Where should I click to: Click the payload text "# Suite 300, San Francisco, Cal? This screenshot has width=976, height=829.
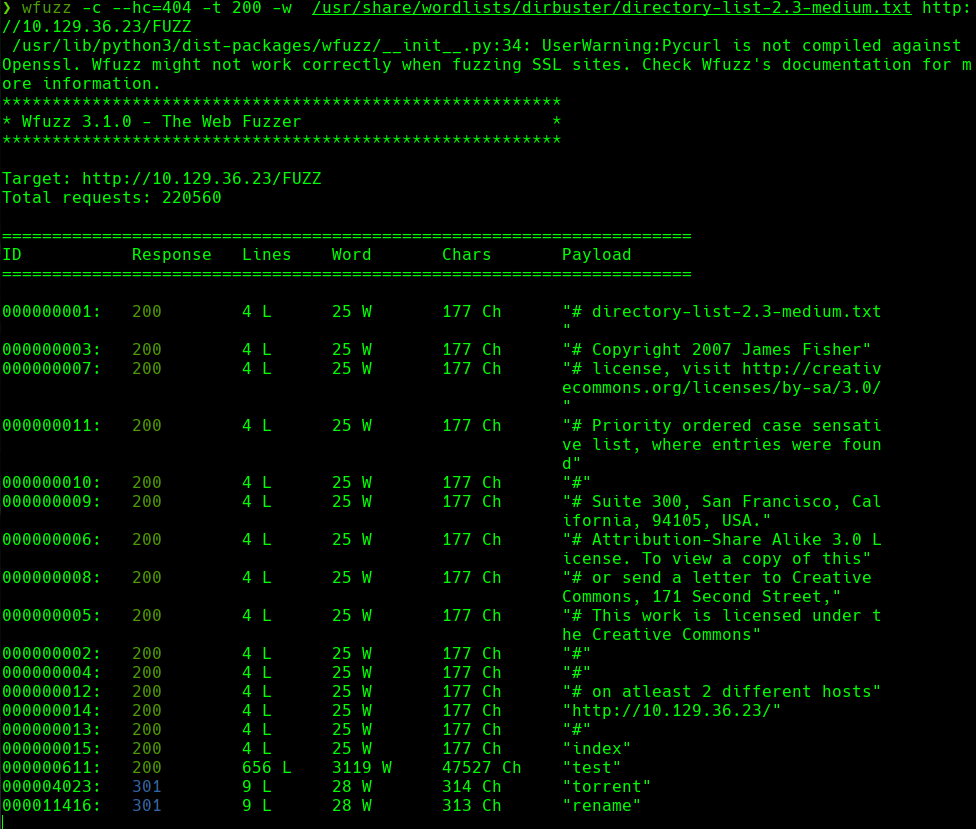(x=721, y=502)
